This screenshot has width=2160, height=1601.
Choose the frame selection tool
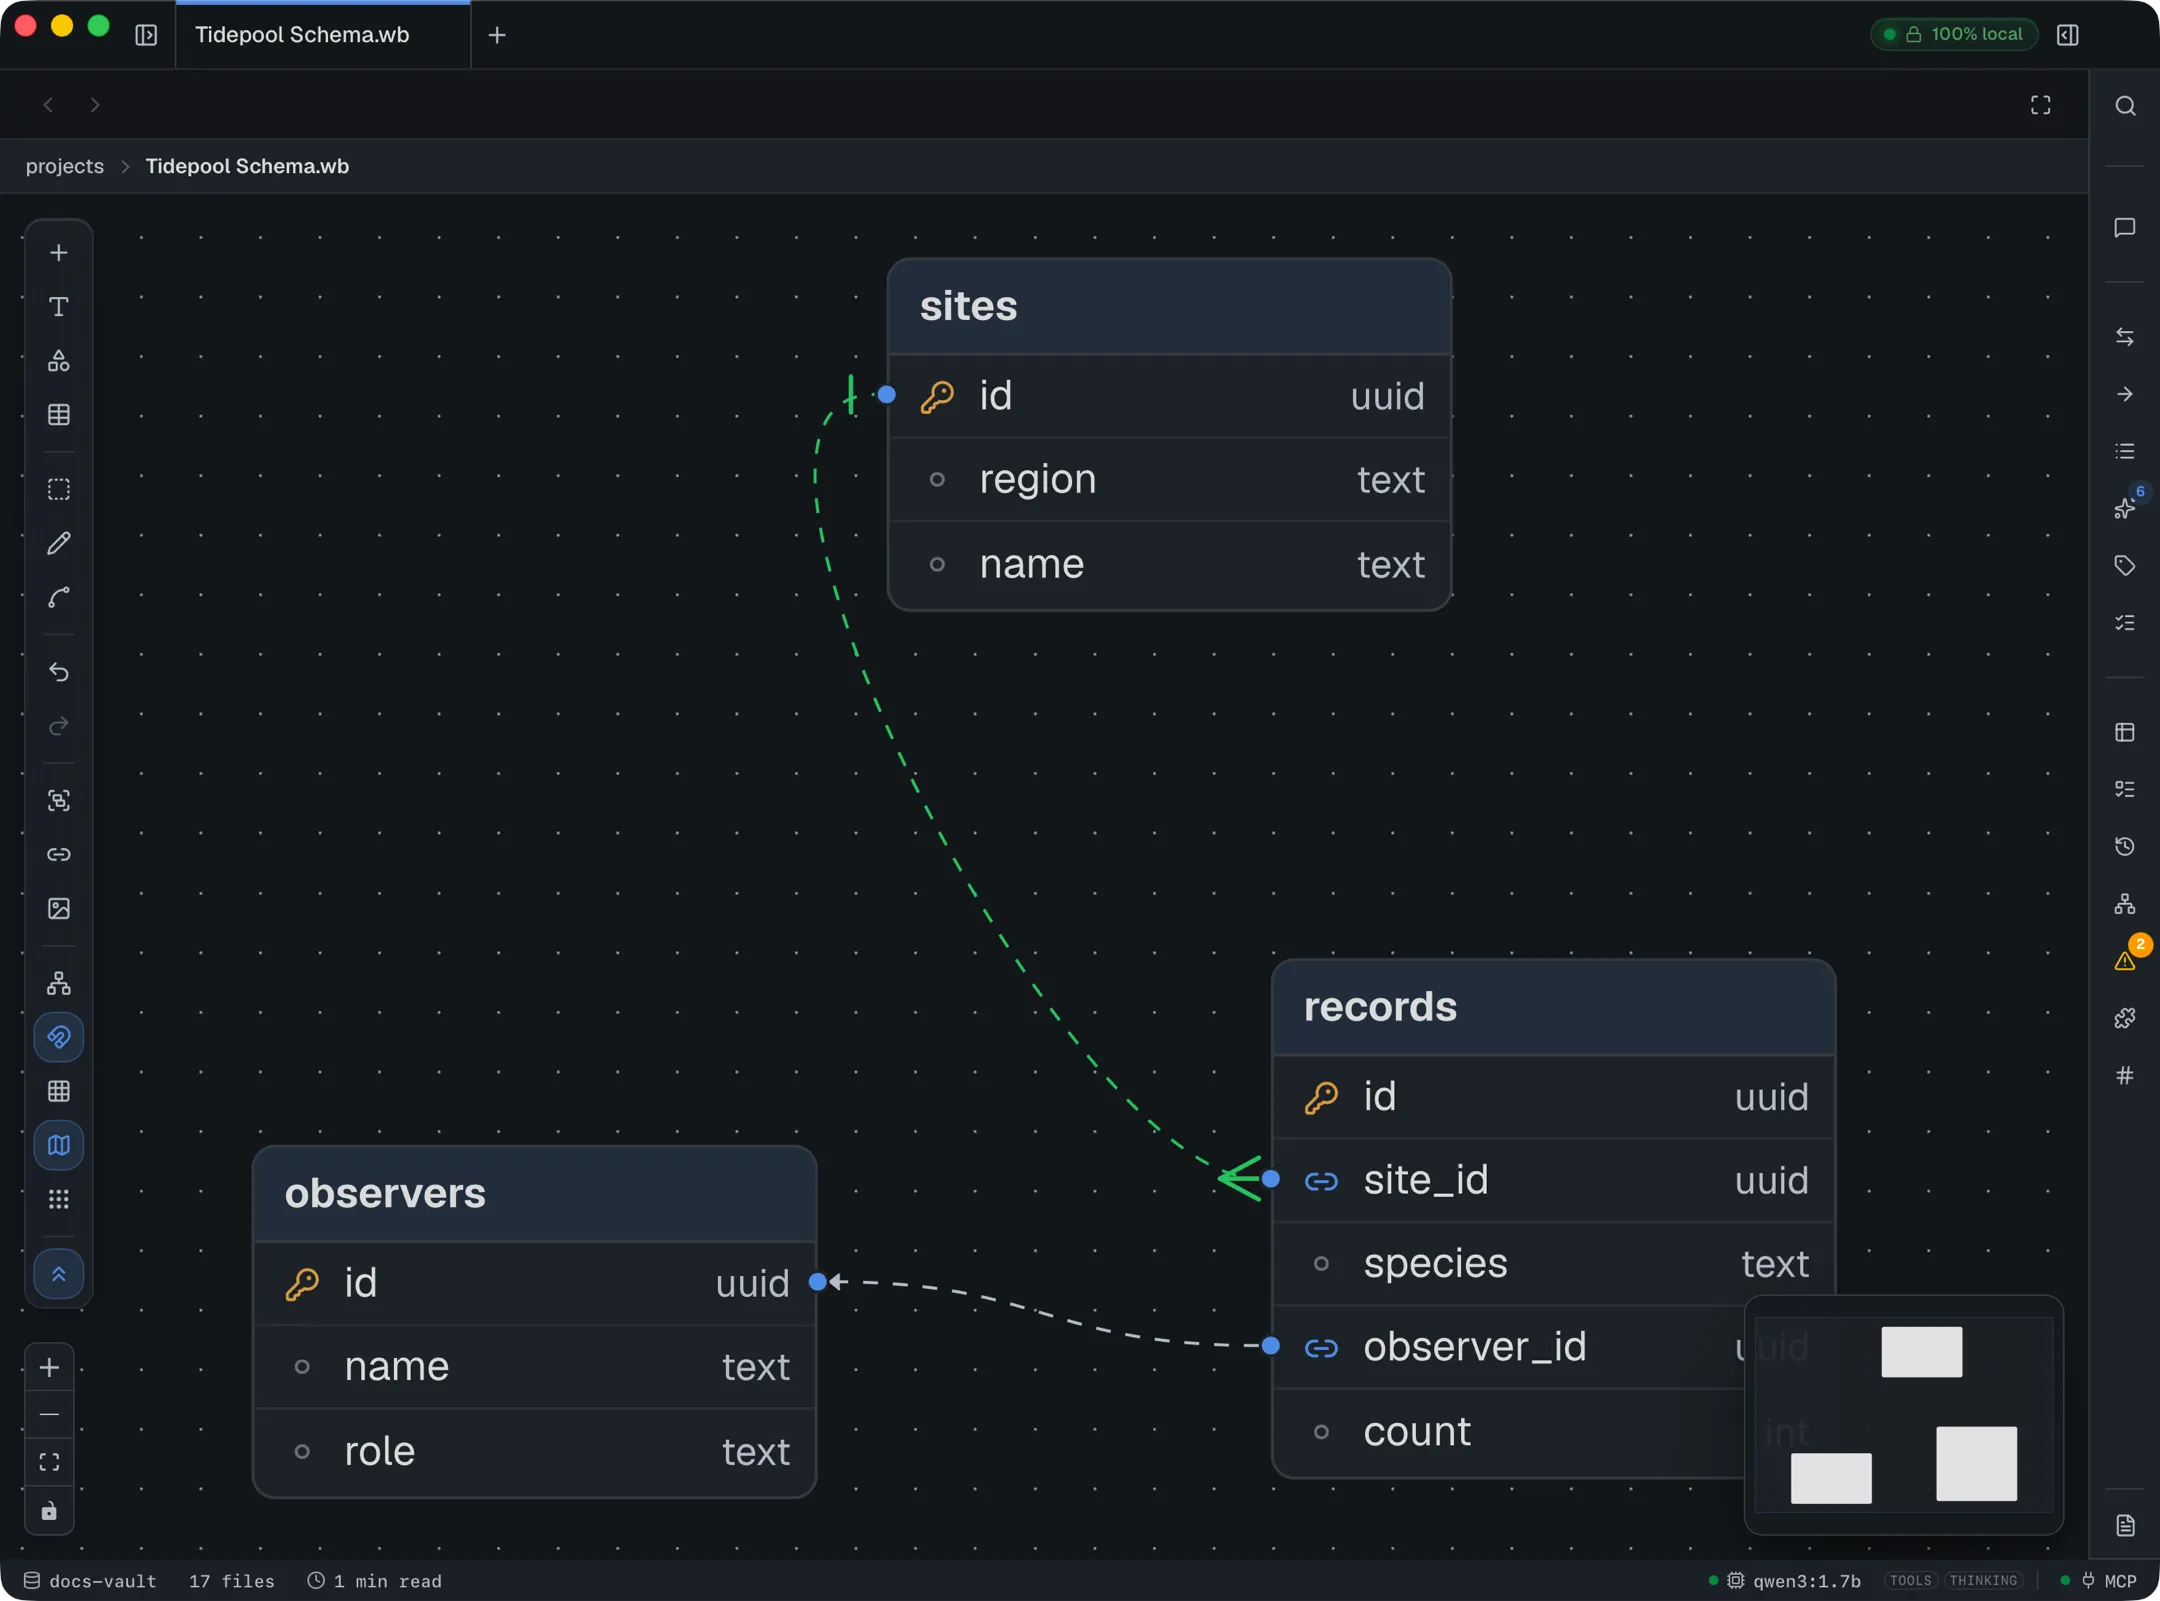(x=59, y=490)
